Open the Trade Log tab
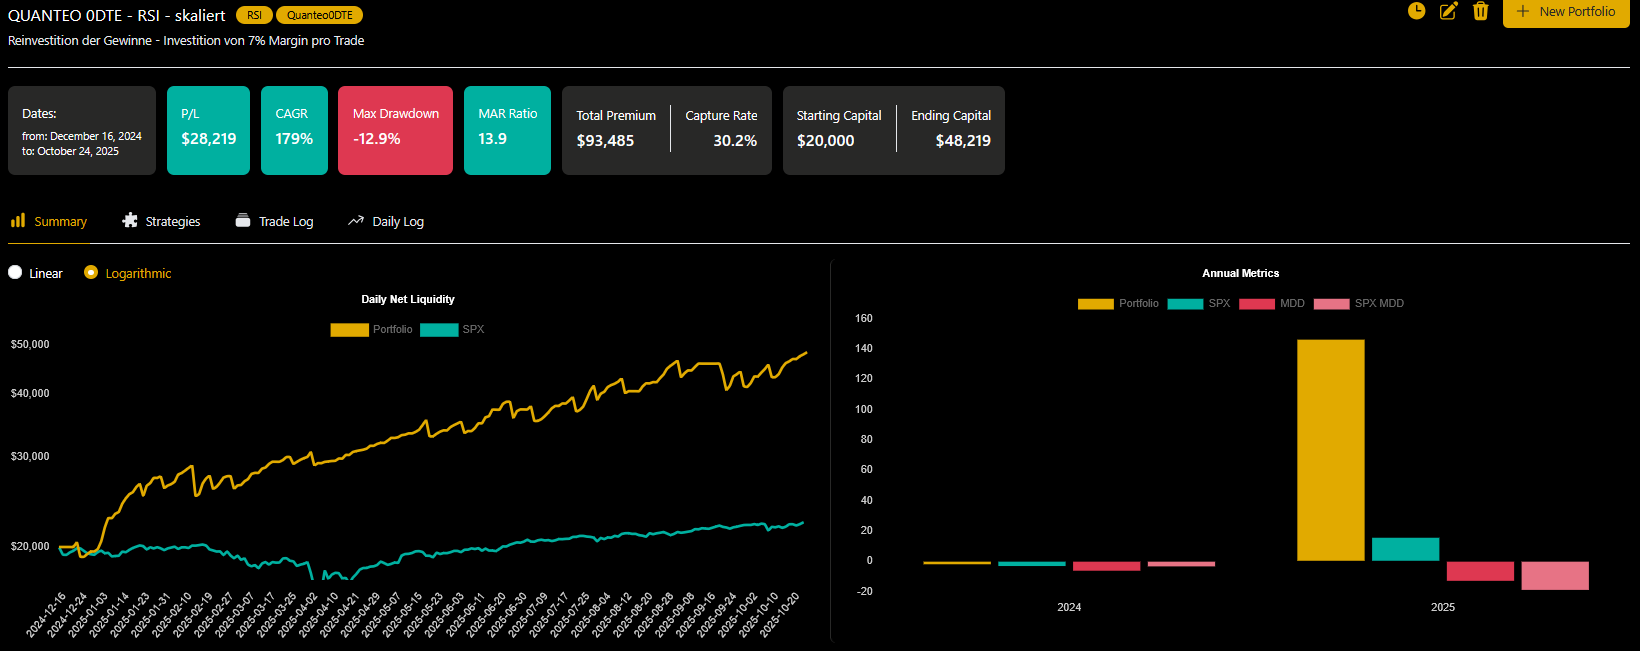This screenshot has width=1640, height=651. coord(285,221)
